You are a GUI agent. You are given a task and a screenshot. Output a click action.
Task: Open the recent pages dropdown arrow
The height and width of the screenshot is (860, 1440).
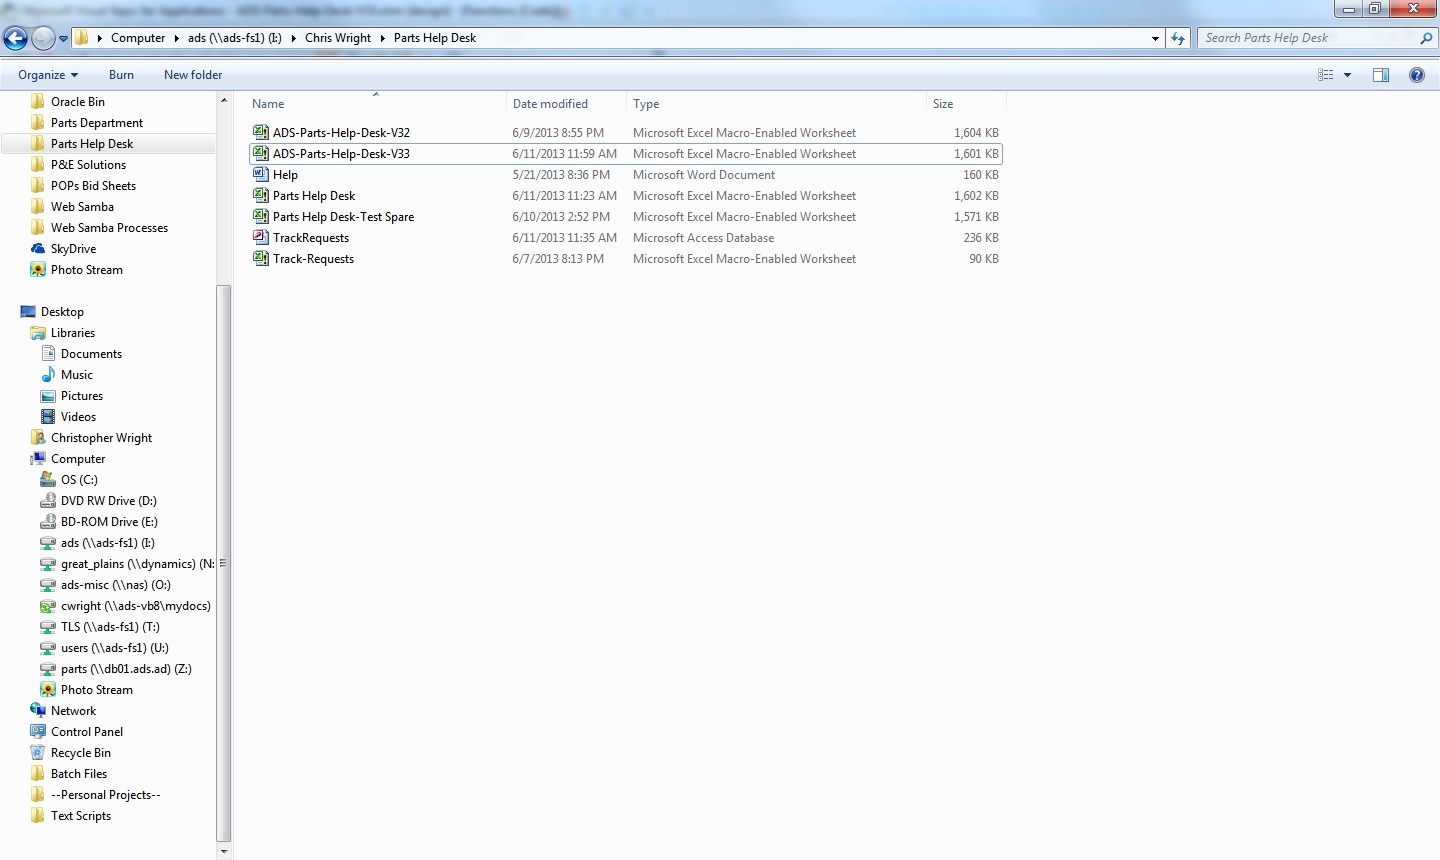tap(63, 39)
